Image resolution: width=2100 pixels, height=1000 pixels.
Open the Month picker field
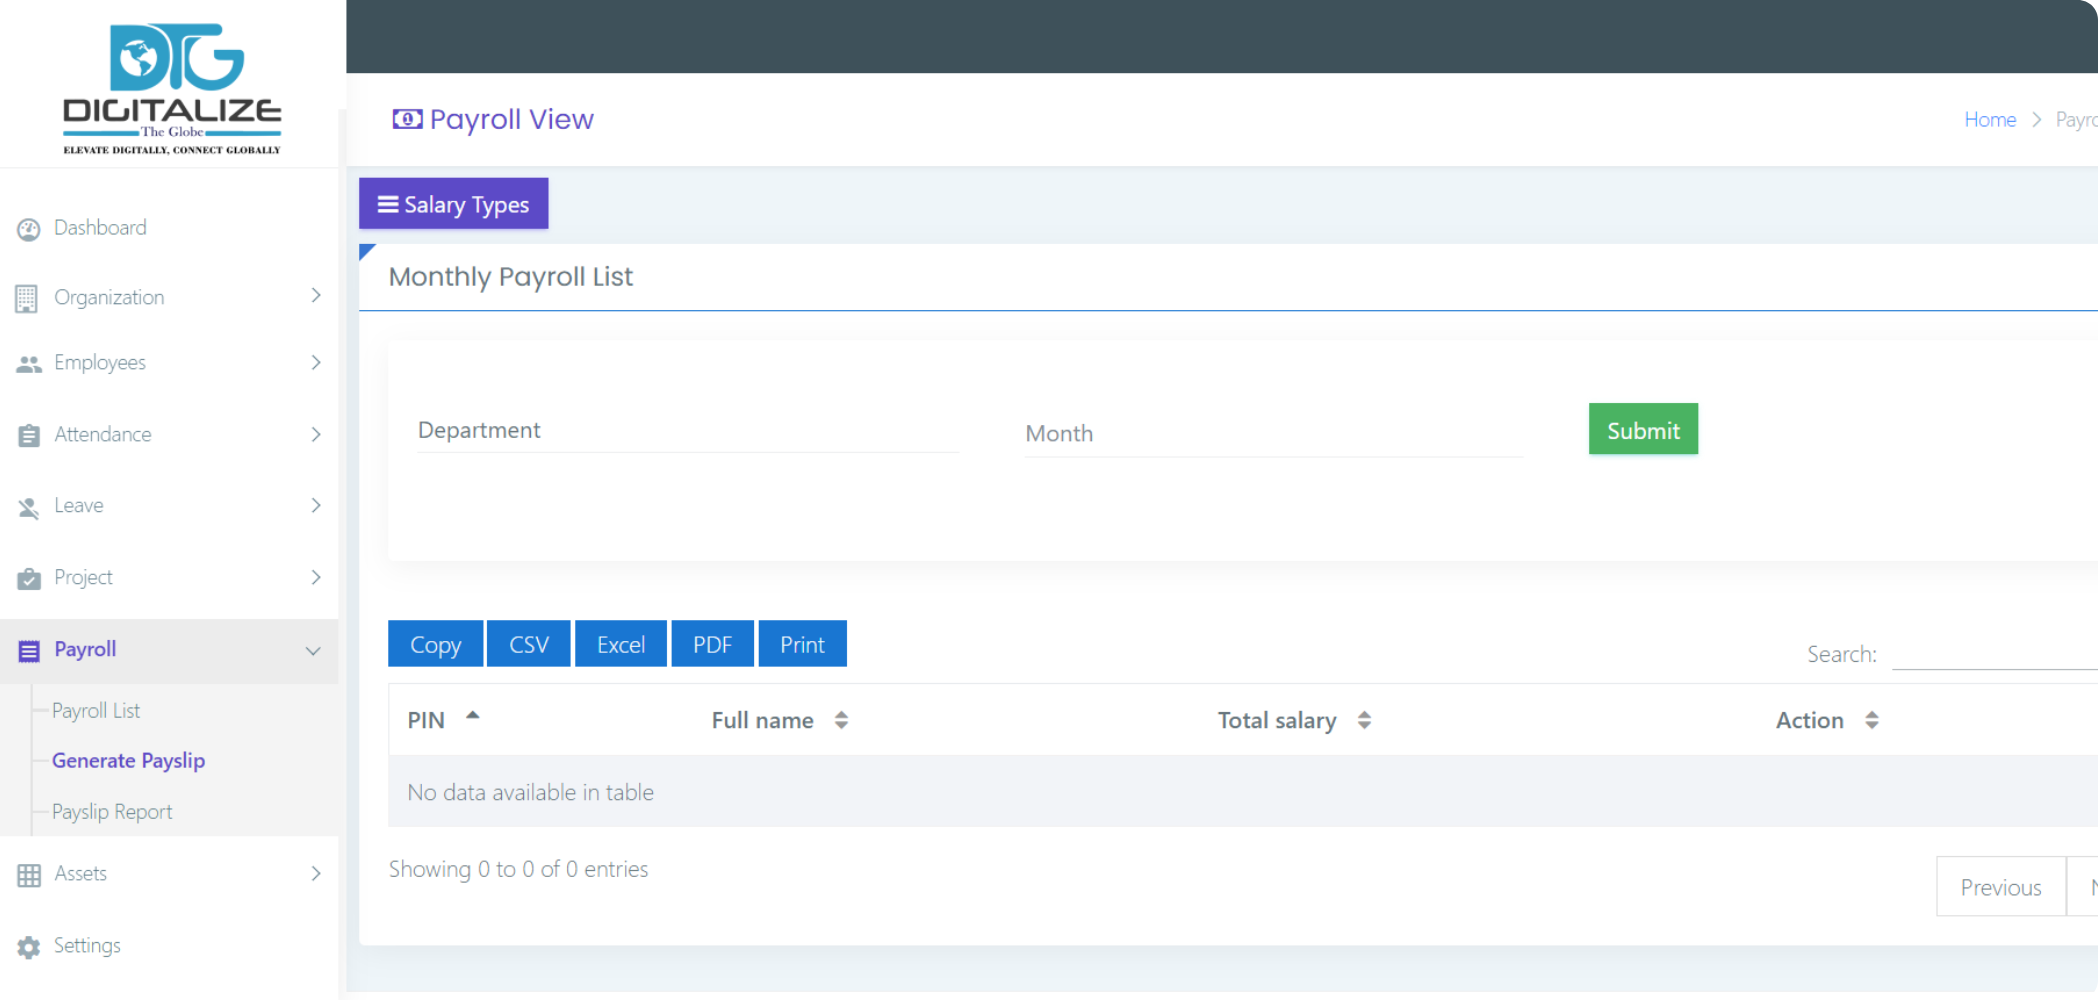point(1274,434)
